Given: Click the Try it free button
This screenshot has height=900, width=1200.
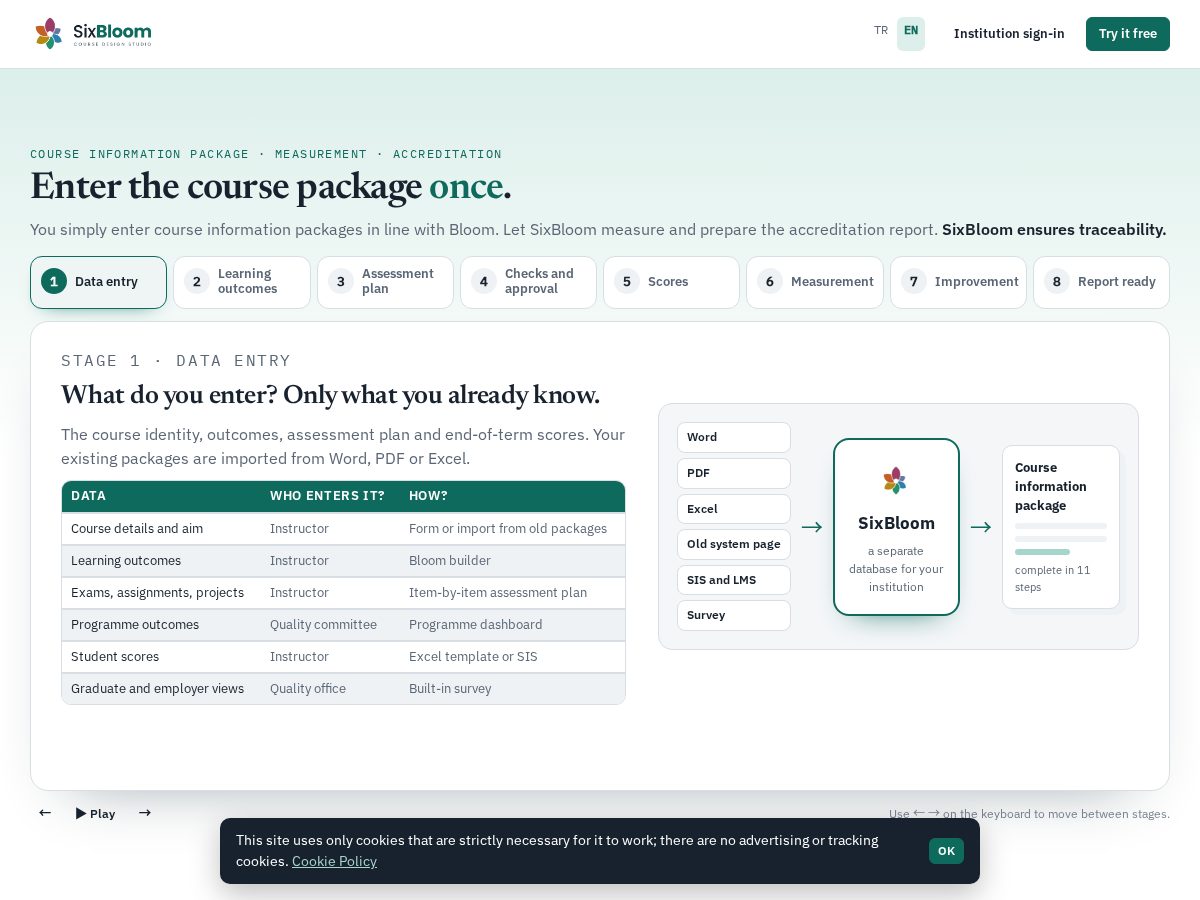Looking at the screenshot, I should click(1128, 33).
